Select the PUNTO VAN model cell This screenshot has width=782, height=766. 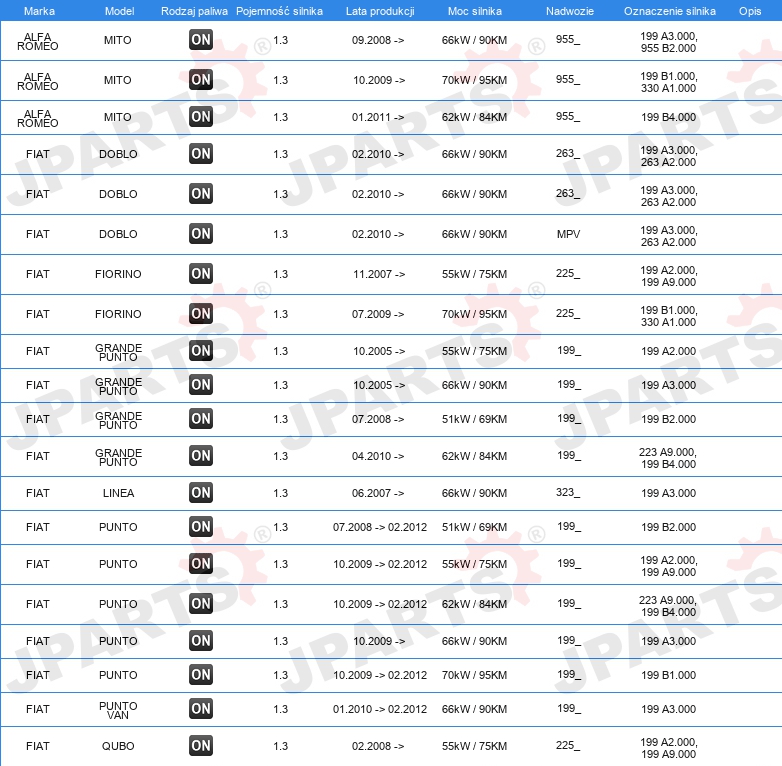coord(118,710)
